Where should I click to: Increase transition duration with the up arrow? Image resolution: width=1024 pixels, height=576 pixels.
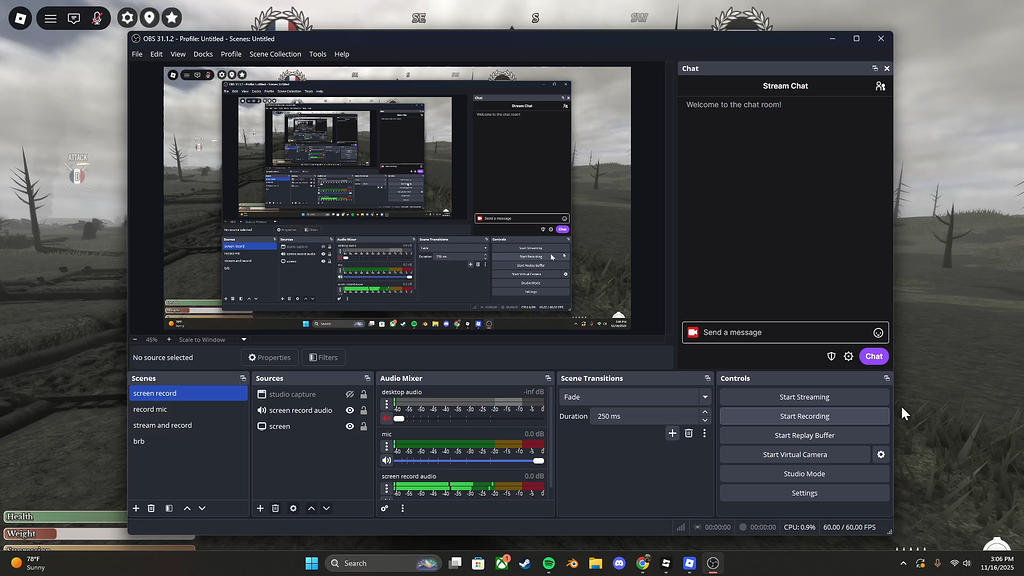click(x=704, y=412)
